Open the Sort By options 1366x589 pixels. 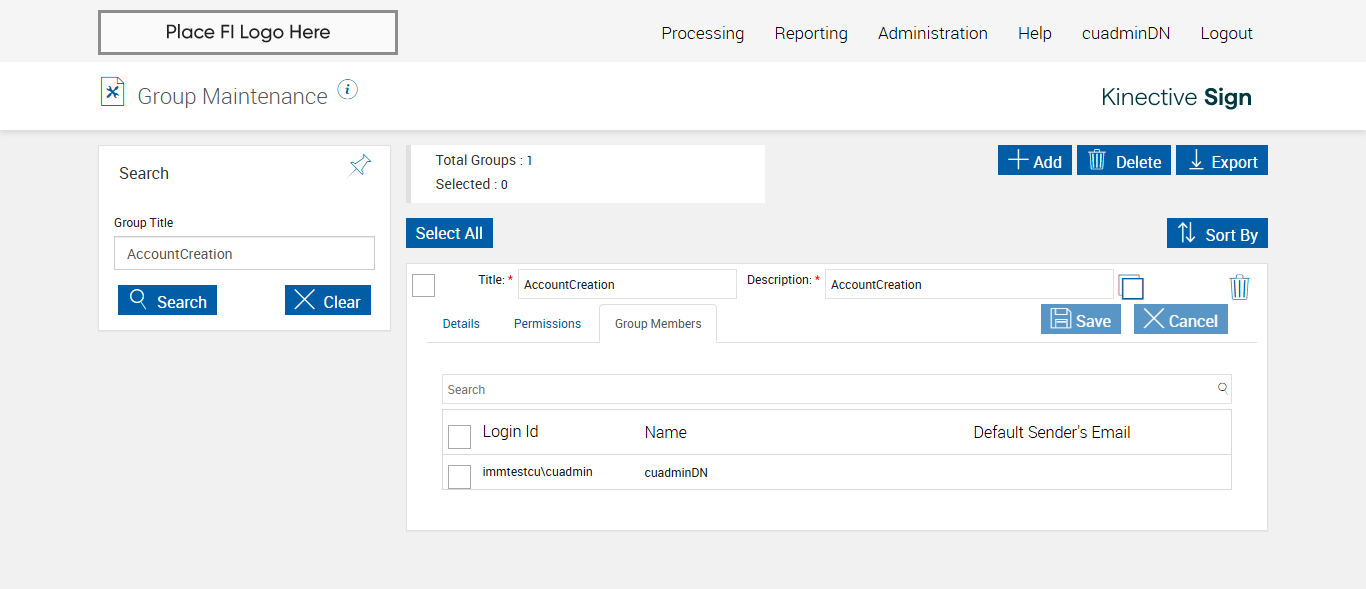(1217, 234)
